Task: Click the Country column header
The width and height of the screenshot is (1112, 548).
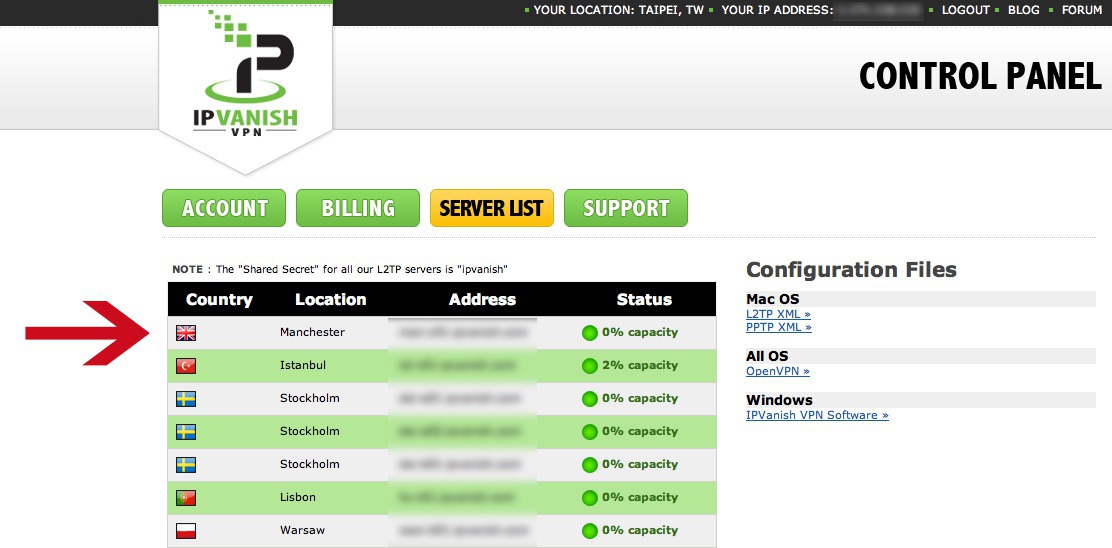Action: tap(219, 299)
